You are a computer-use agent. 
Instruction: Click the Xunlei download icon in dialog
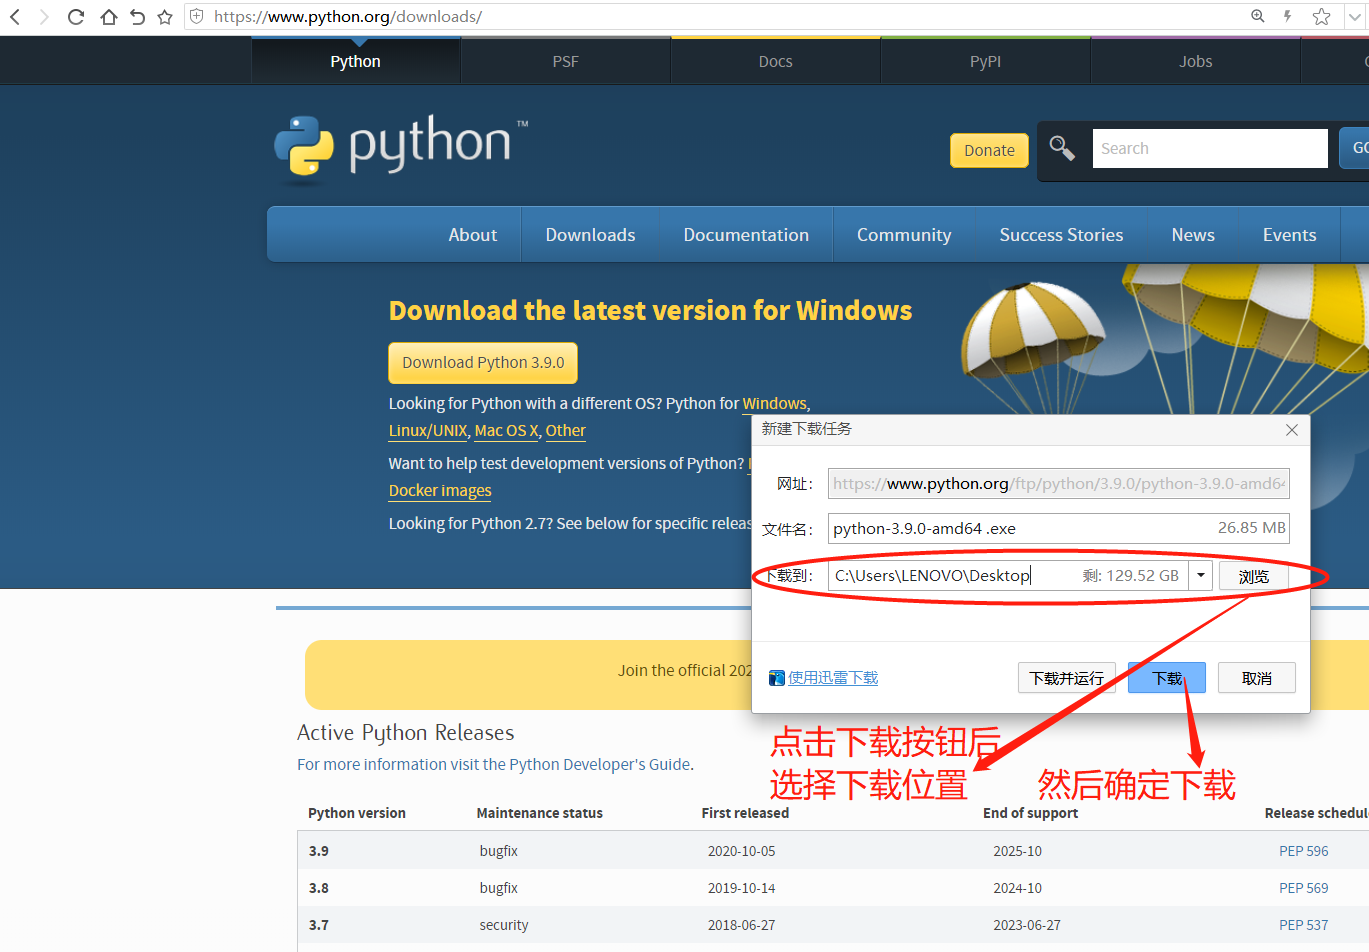pyautogui.click(x=777, y=678)
